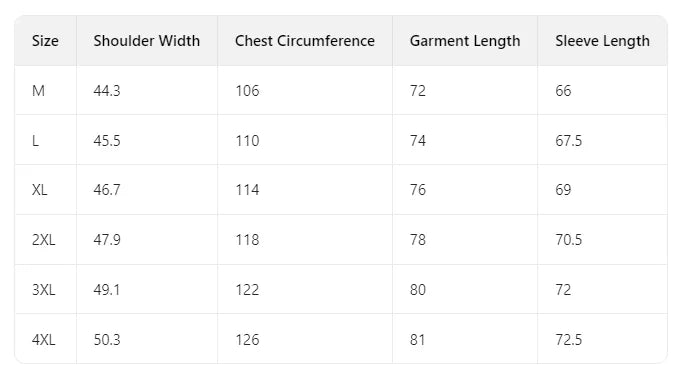Click the Chest Circumference header
This screenshot has height=374, width=677.
305,41
